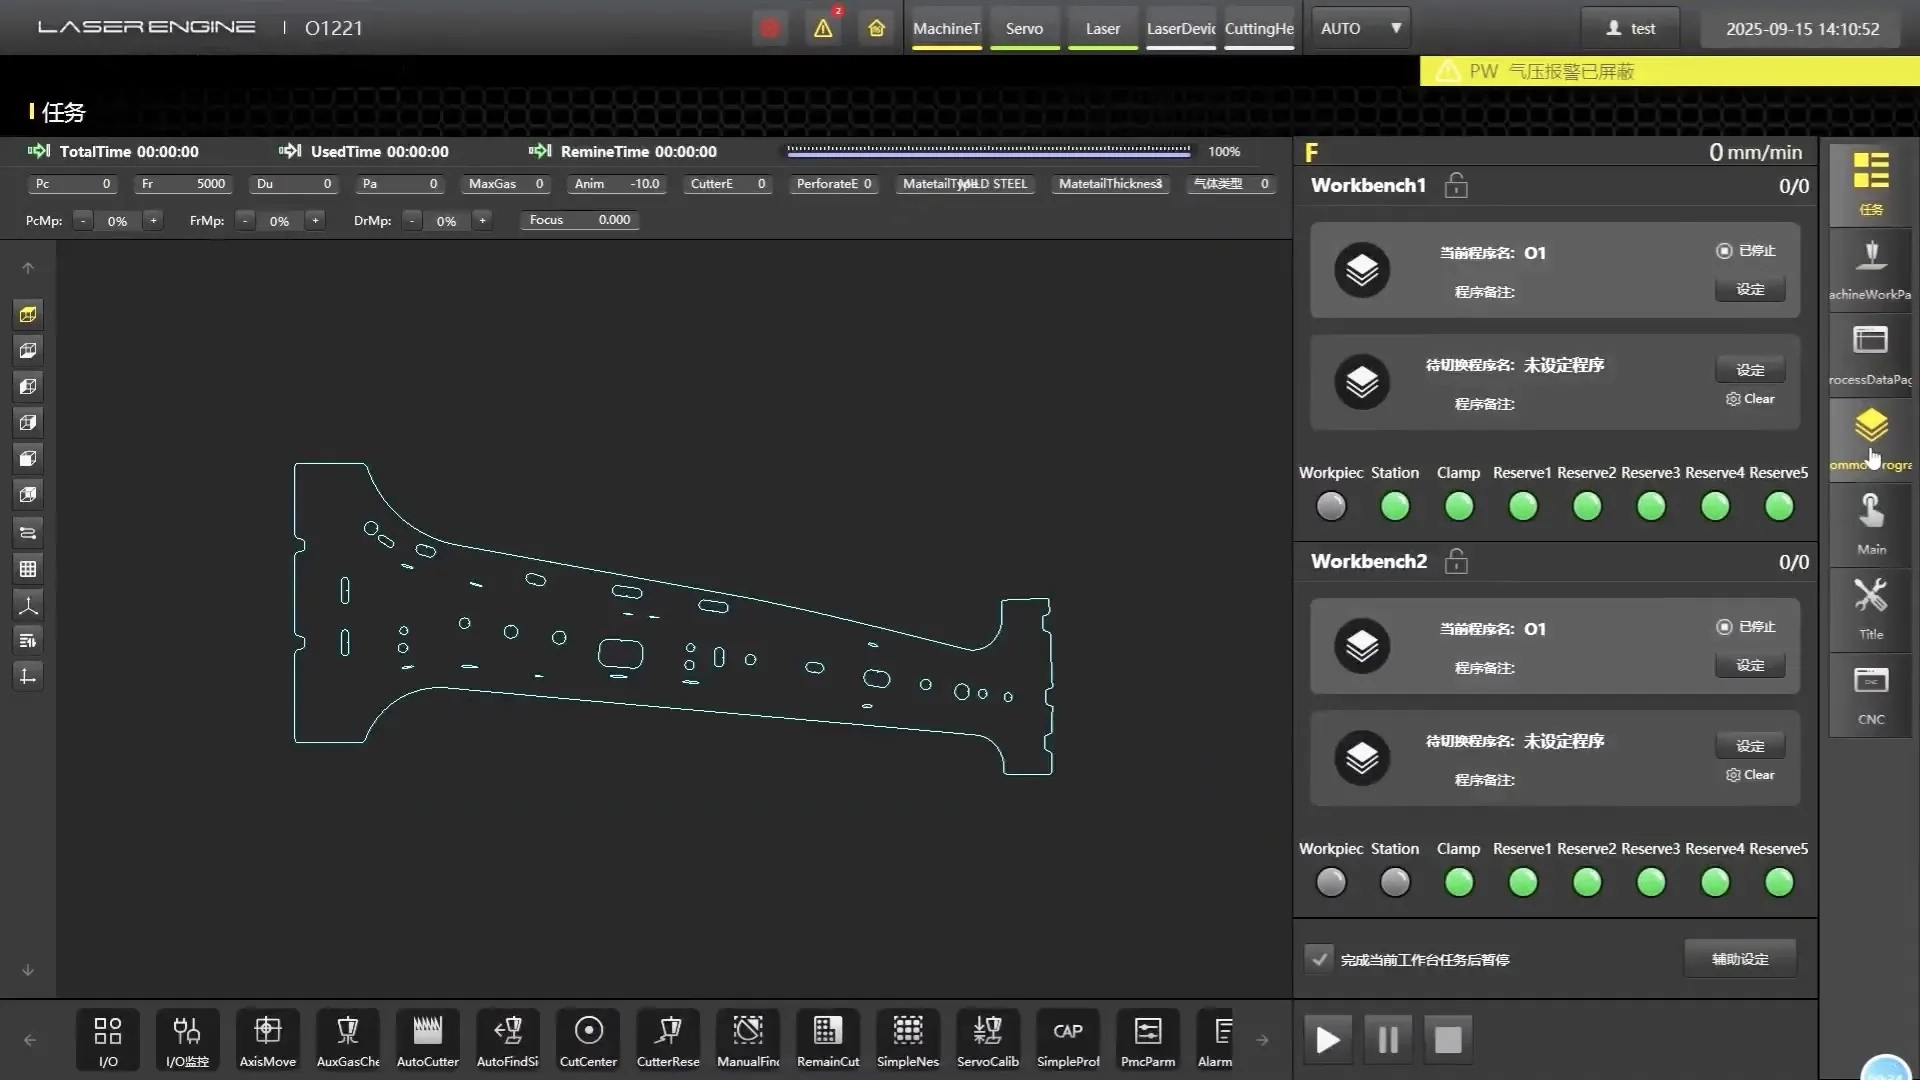Open the CNC sidebar icon
The width and height of the screenshot is (1920, 1080).
click(1871, 696)
